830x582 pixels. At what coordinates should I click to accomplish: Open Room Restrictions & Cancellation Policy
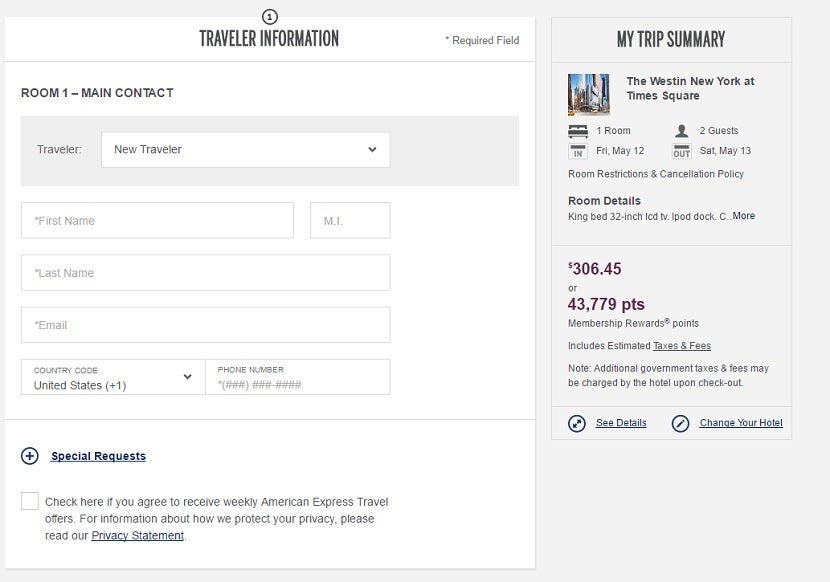(x=656, y=174)
